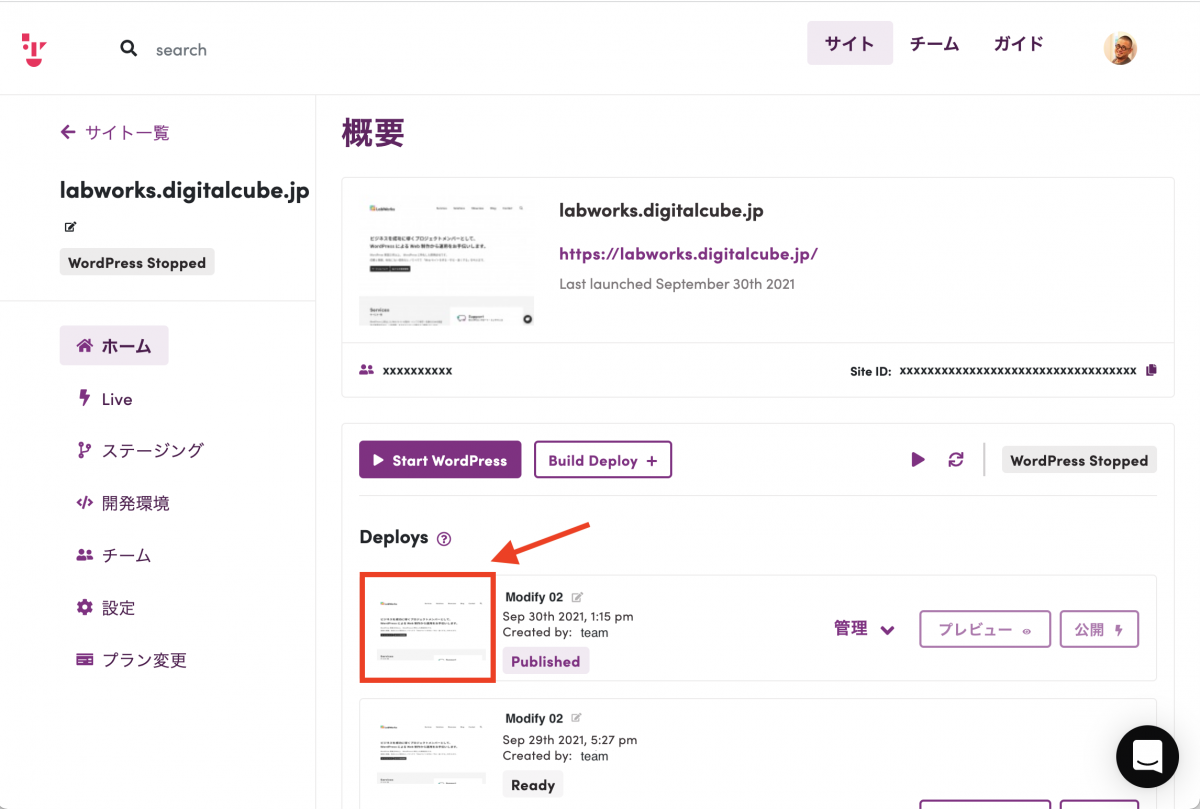Open Deploys help question mark icon
This screenshot has height=809, width=1200.
click(x=444, y=538)
